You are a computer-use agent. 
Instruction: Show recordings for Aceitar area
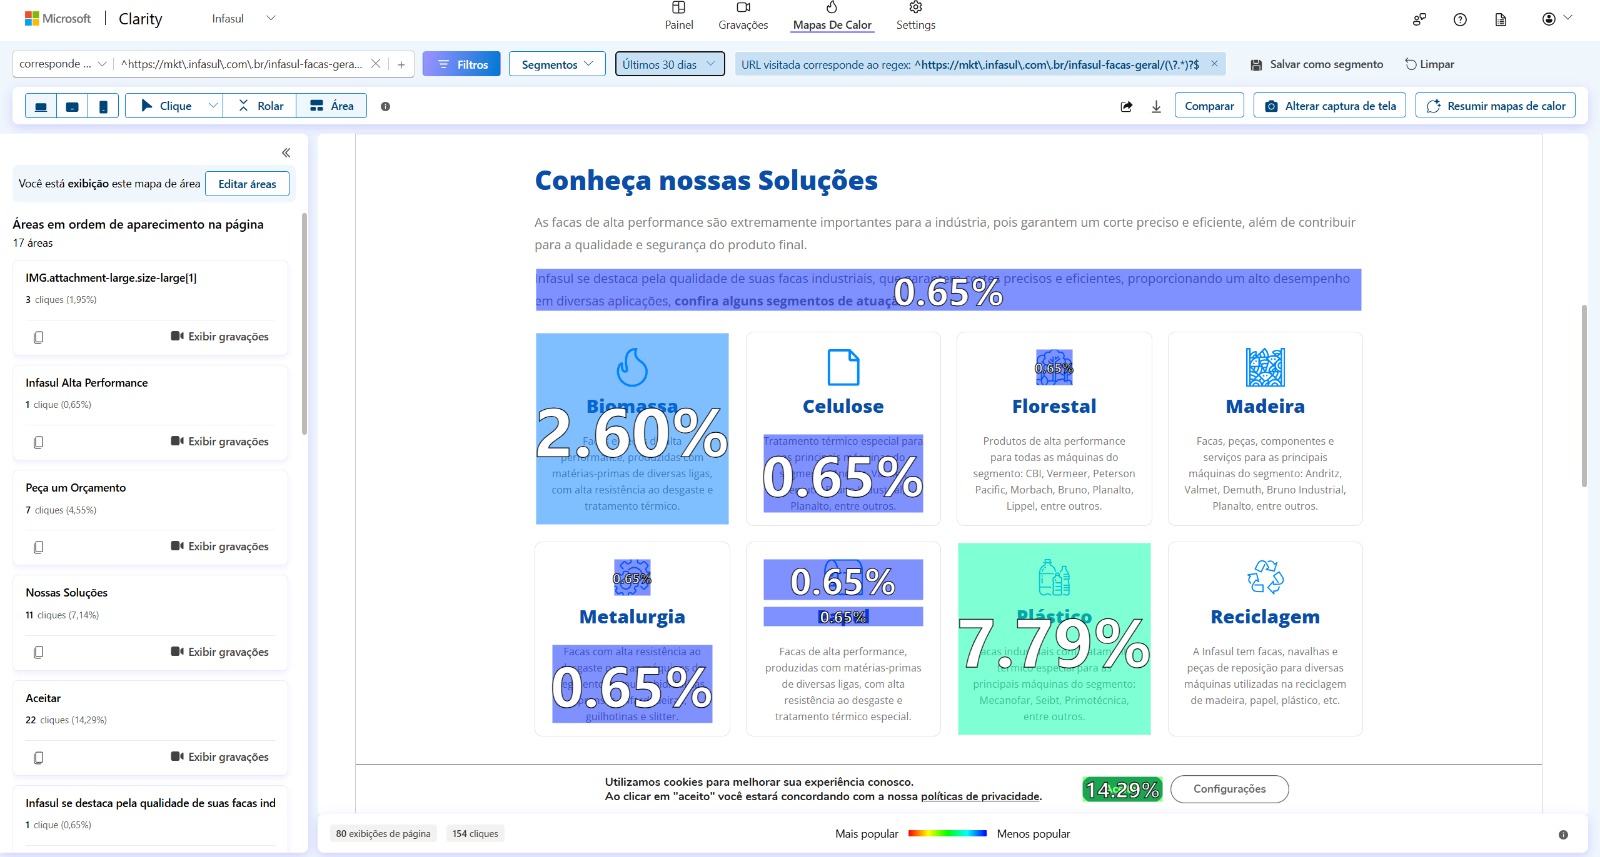219,757
